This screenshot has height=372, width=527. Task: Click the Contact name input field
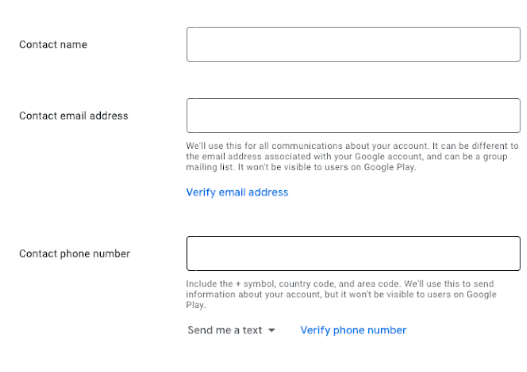pyautogui.click(x=353, y=44)
